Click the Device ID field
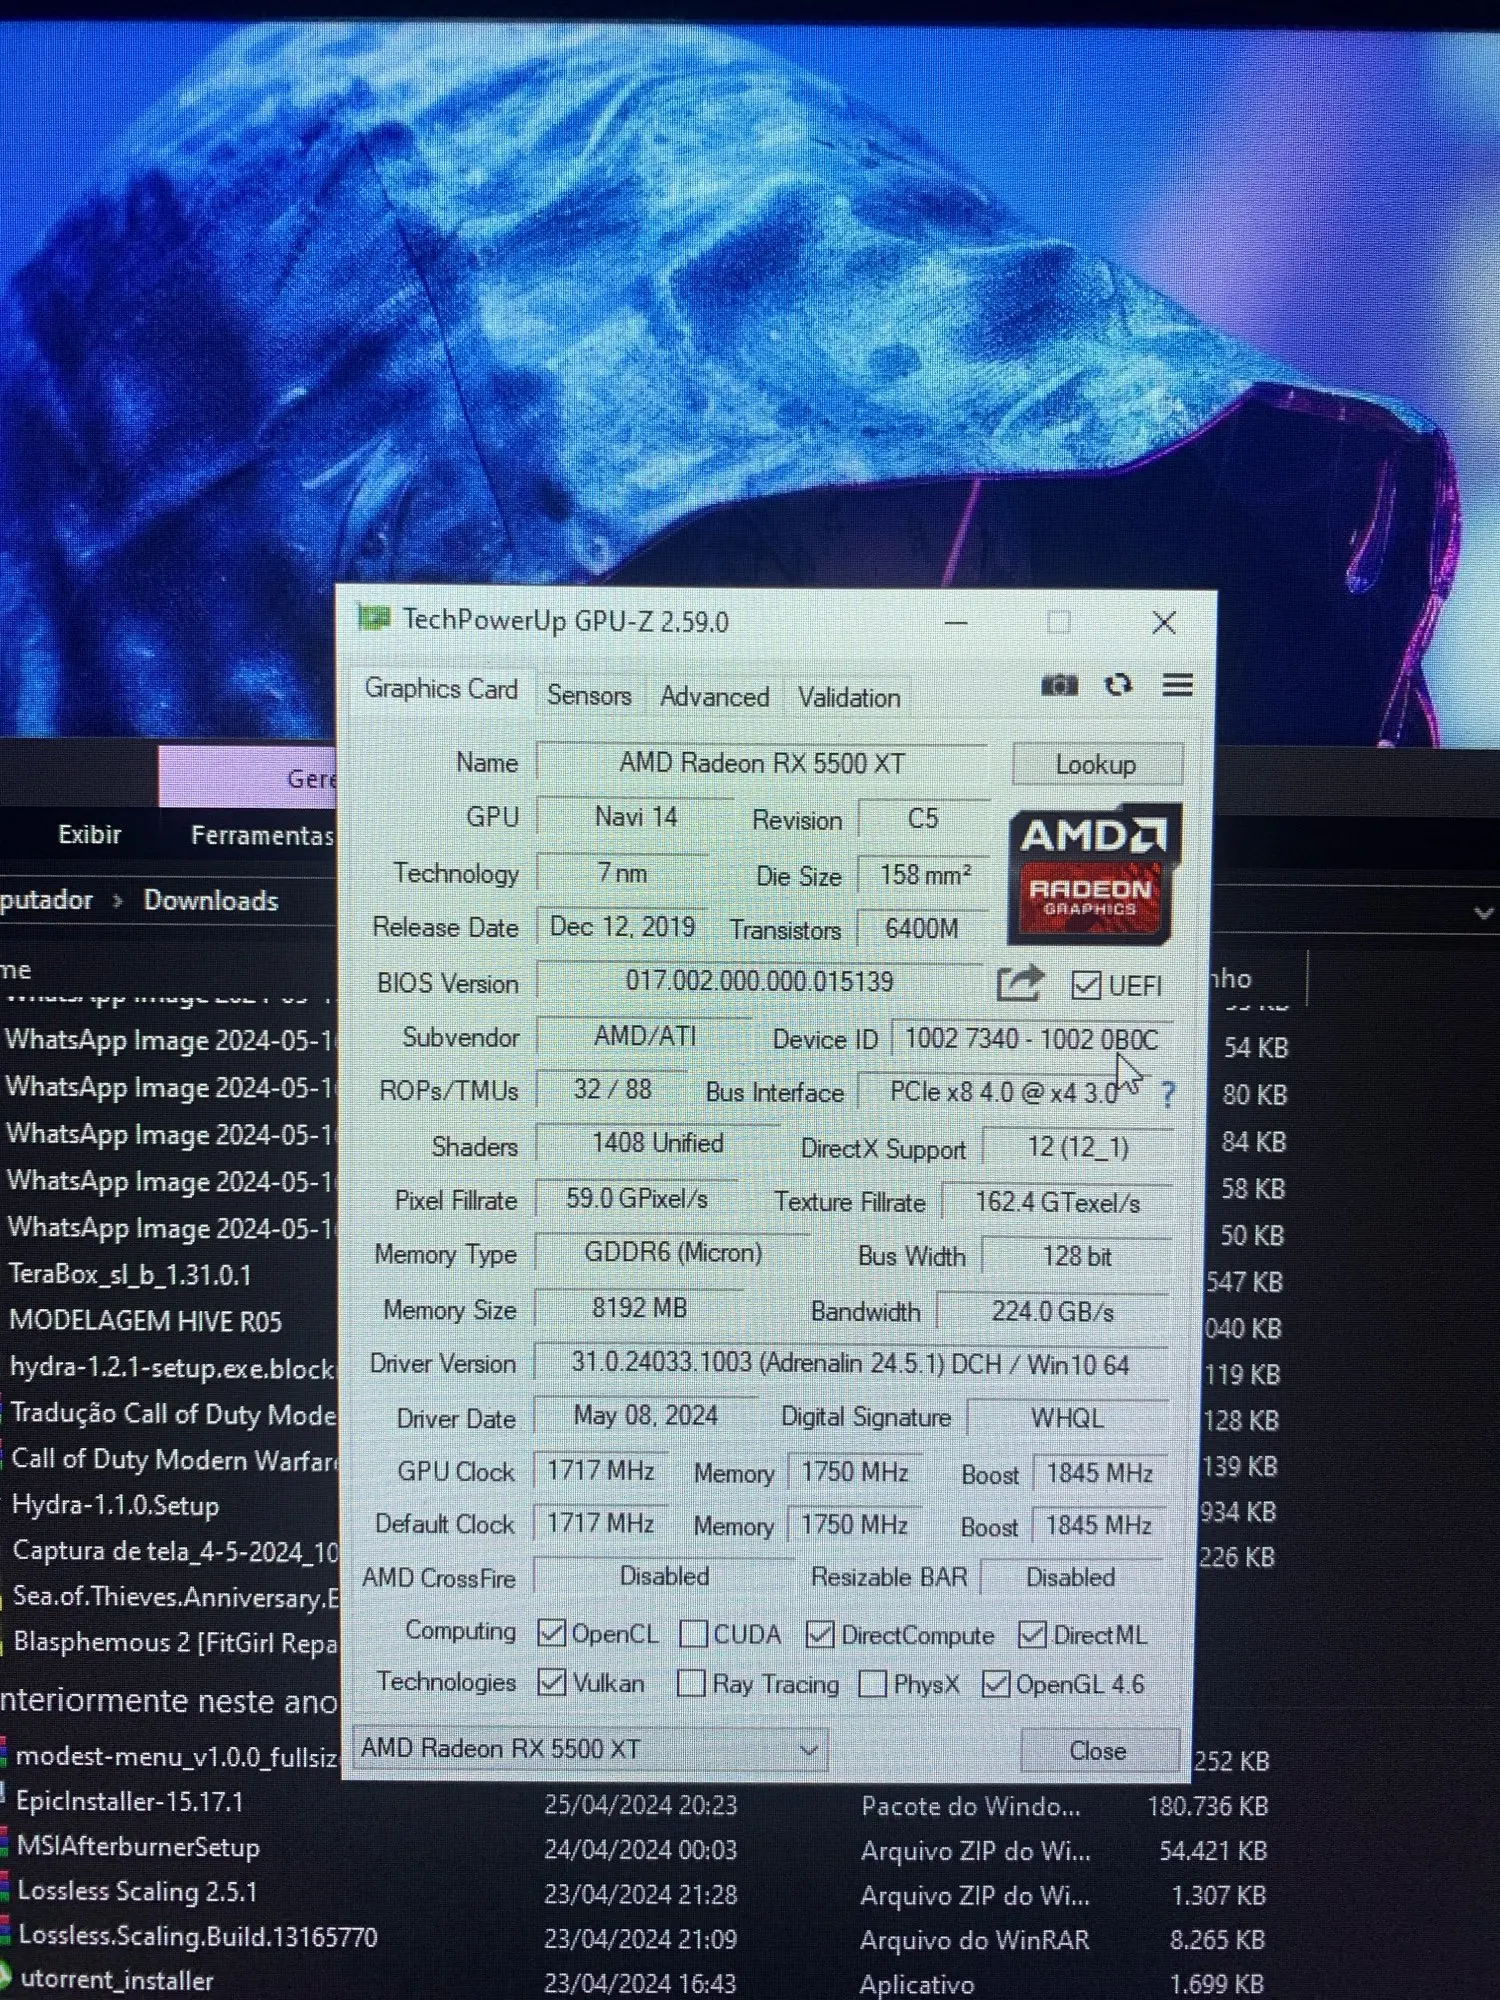 coord(1031,1040)
